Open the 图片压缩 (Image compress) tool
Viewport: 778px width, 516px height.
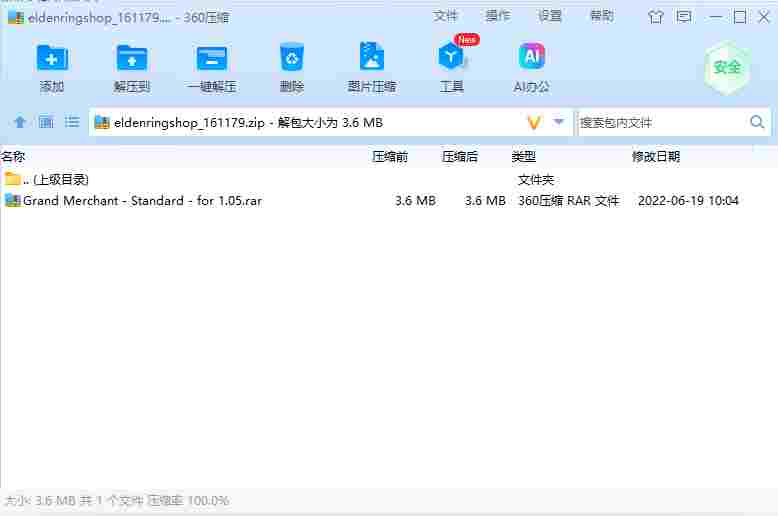tap(372, 57)
